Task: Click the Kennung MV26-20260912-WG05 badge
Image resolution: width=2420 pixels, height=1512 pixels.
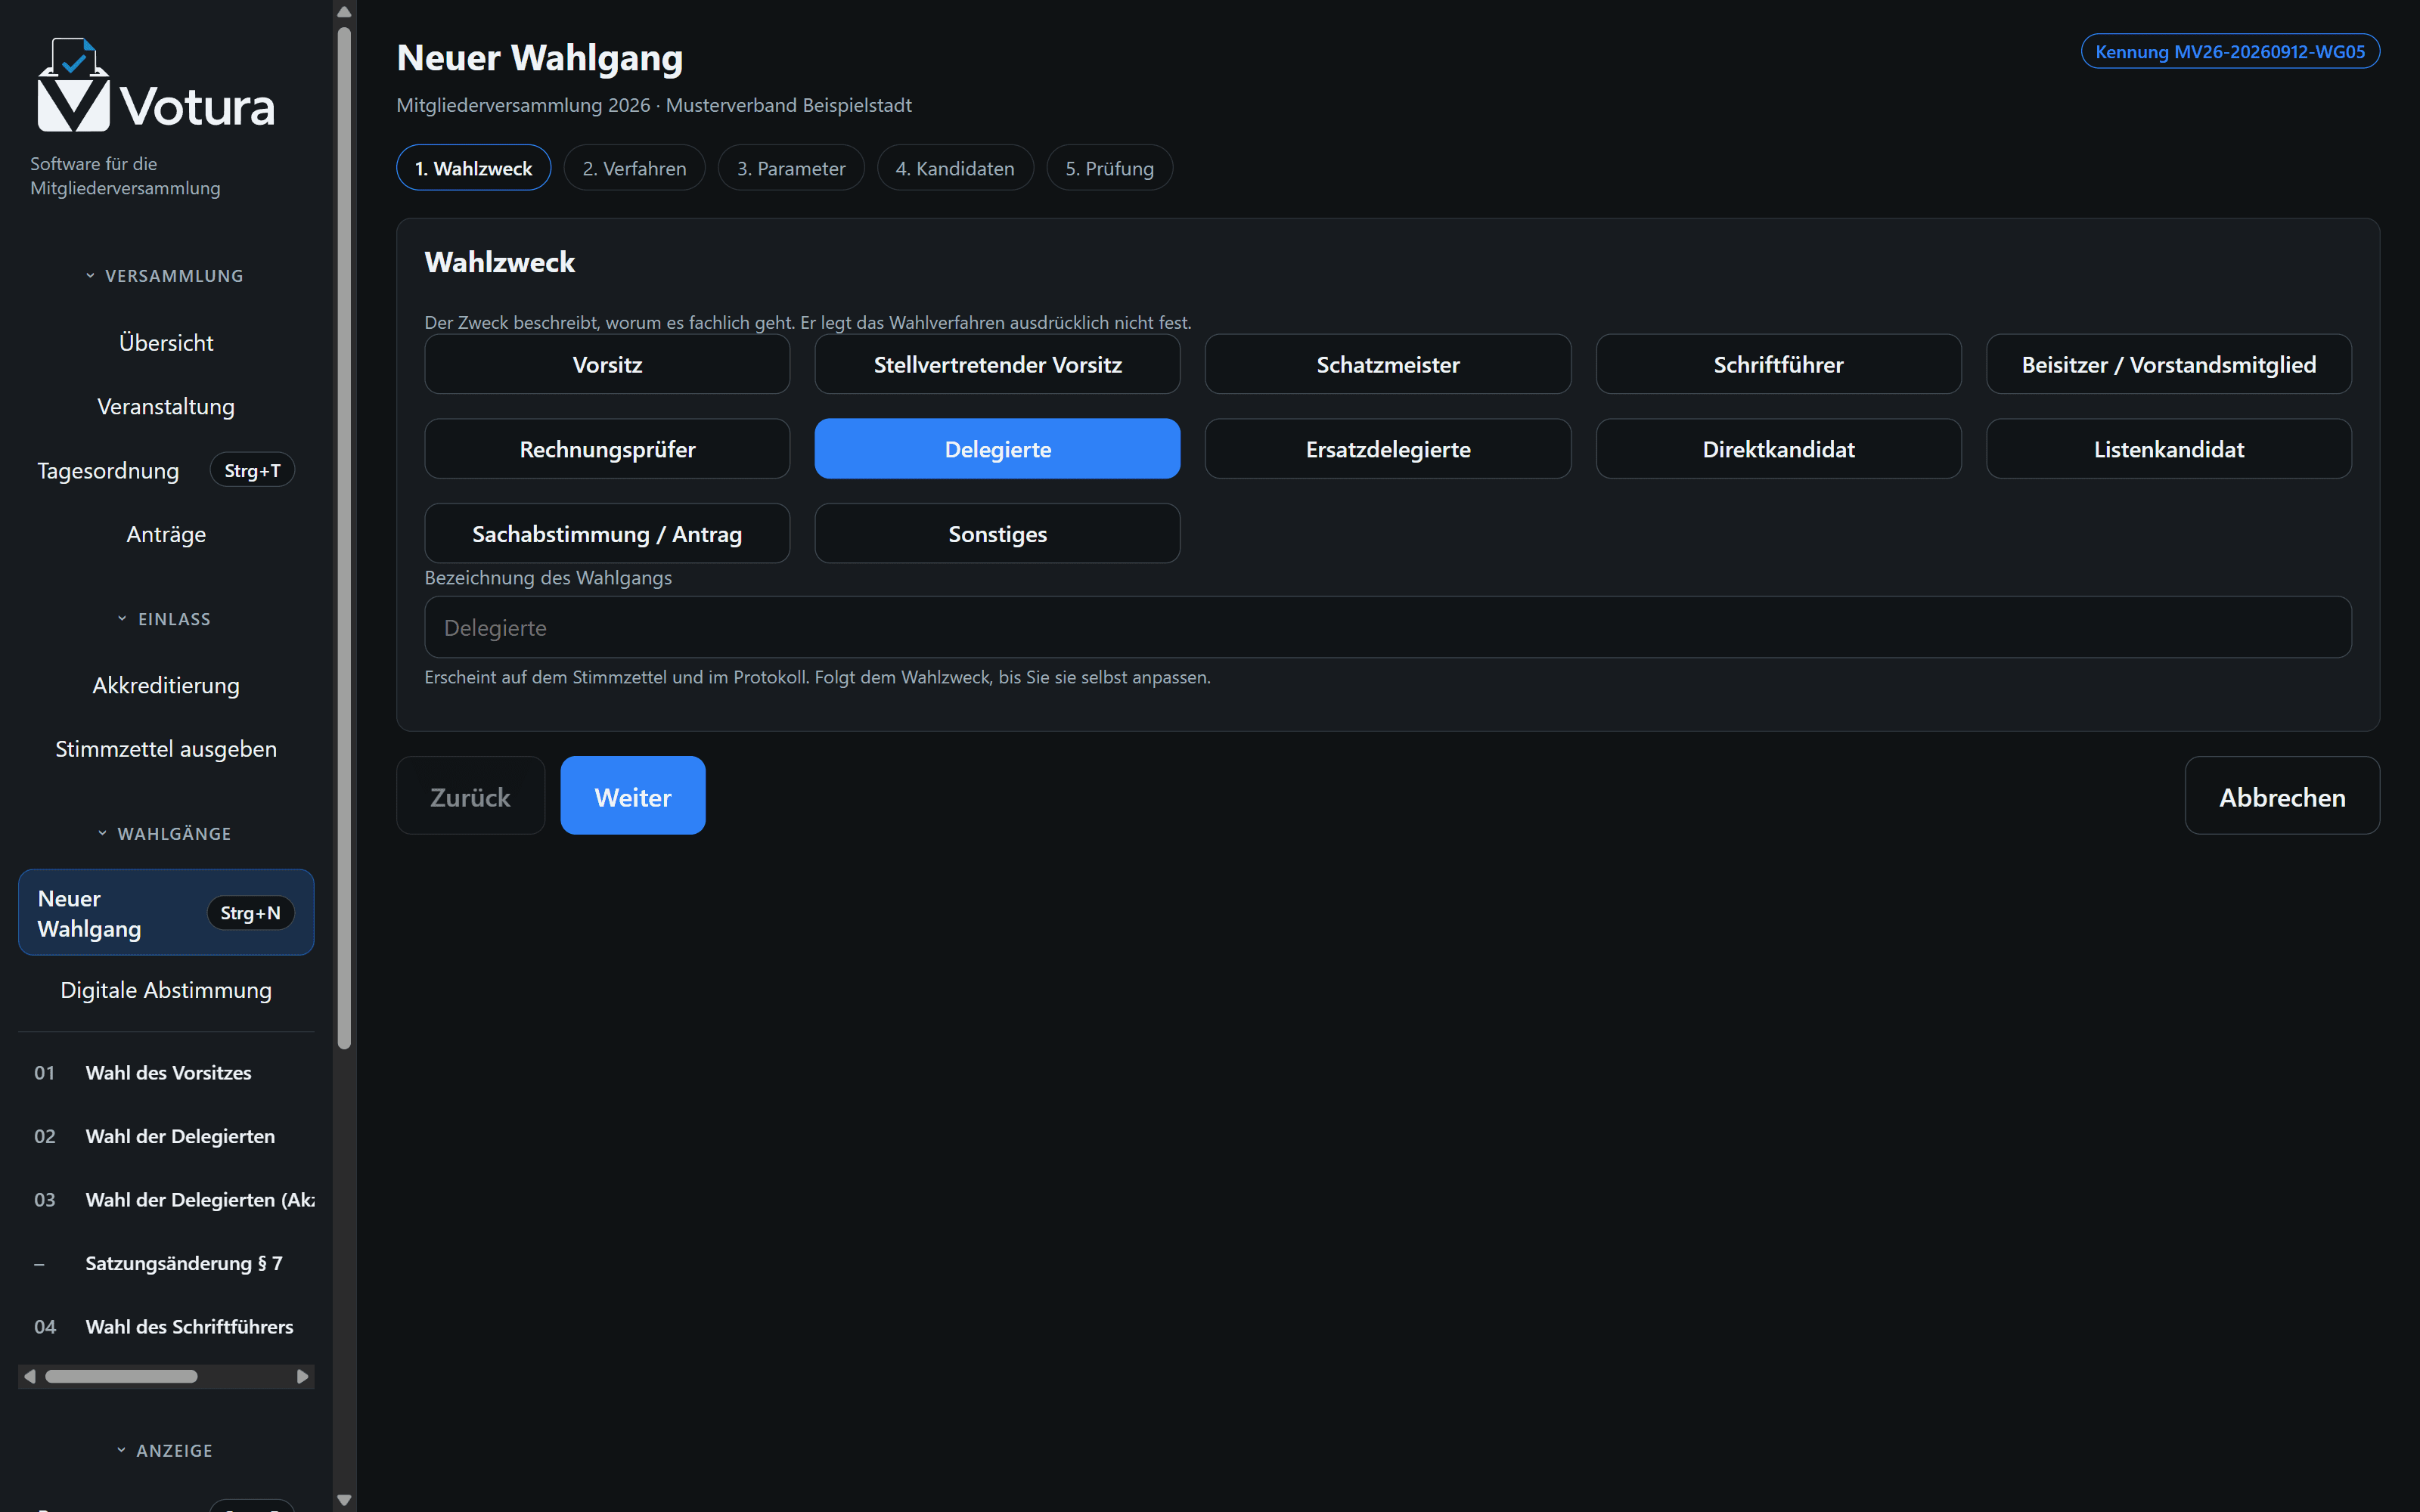Action: [x=2230, y=52]
